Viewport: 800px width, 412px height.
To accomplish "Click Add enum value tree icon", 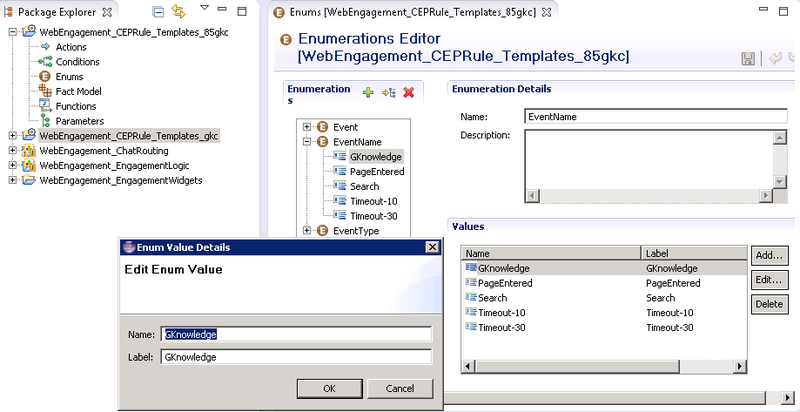I will (x=388, y=92).
